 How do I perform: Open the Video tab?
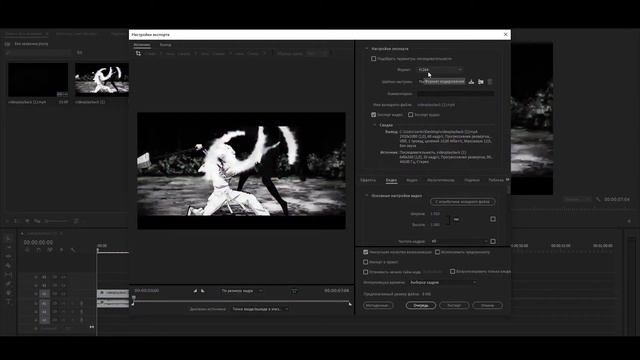click(391, 180)
